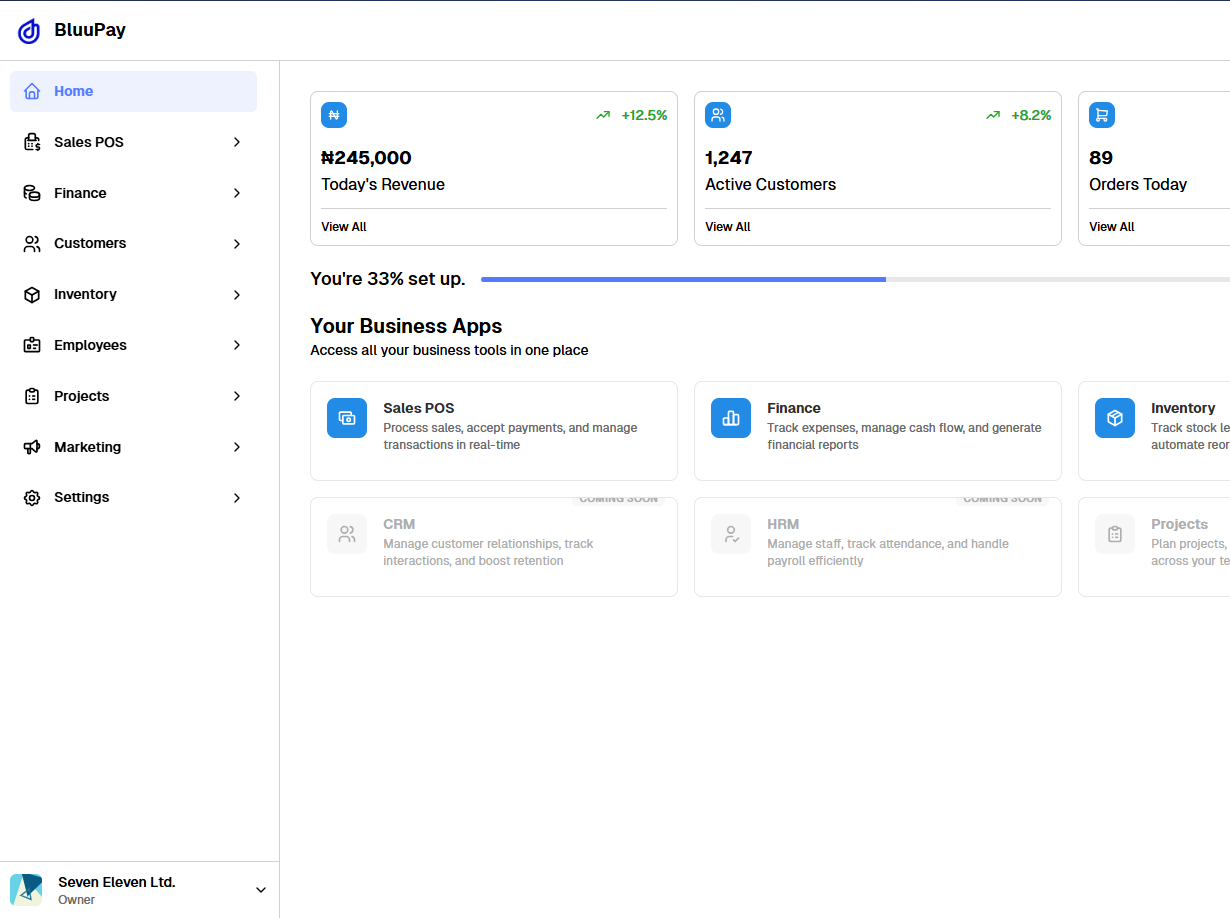Open the Seven Eleven Ltd. account dropdown

point(261,890)
